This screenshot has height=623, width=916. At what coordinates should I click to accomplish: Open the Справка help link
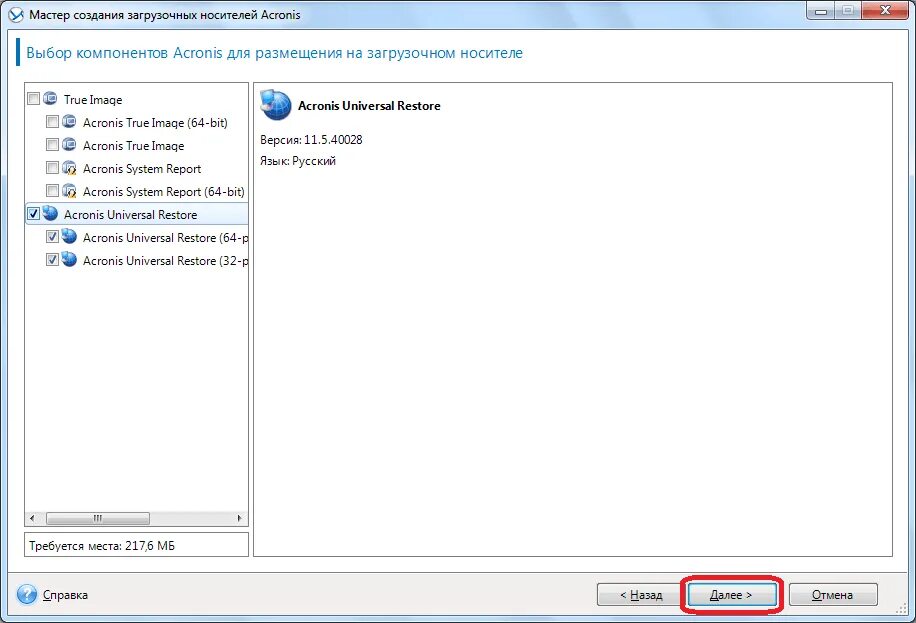(x=65, y=595)
